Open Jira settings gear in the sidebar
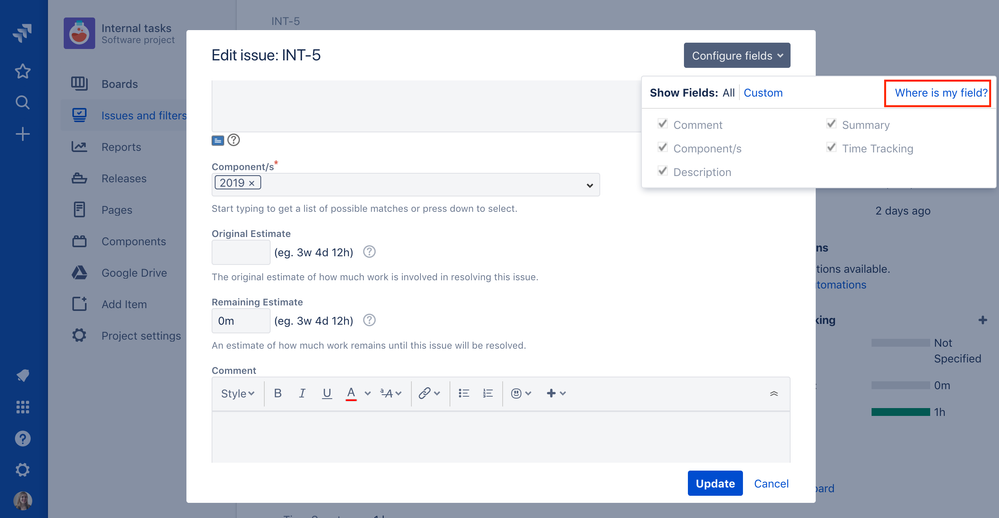Image resolution: width=999 pixels, height=518 pixels. coord(22,470)
